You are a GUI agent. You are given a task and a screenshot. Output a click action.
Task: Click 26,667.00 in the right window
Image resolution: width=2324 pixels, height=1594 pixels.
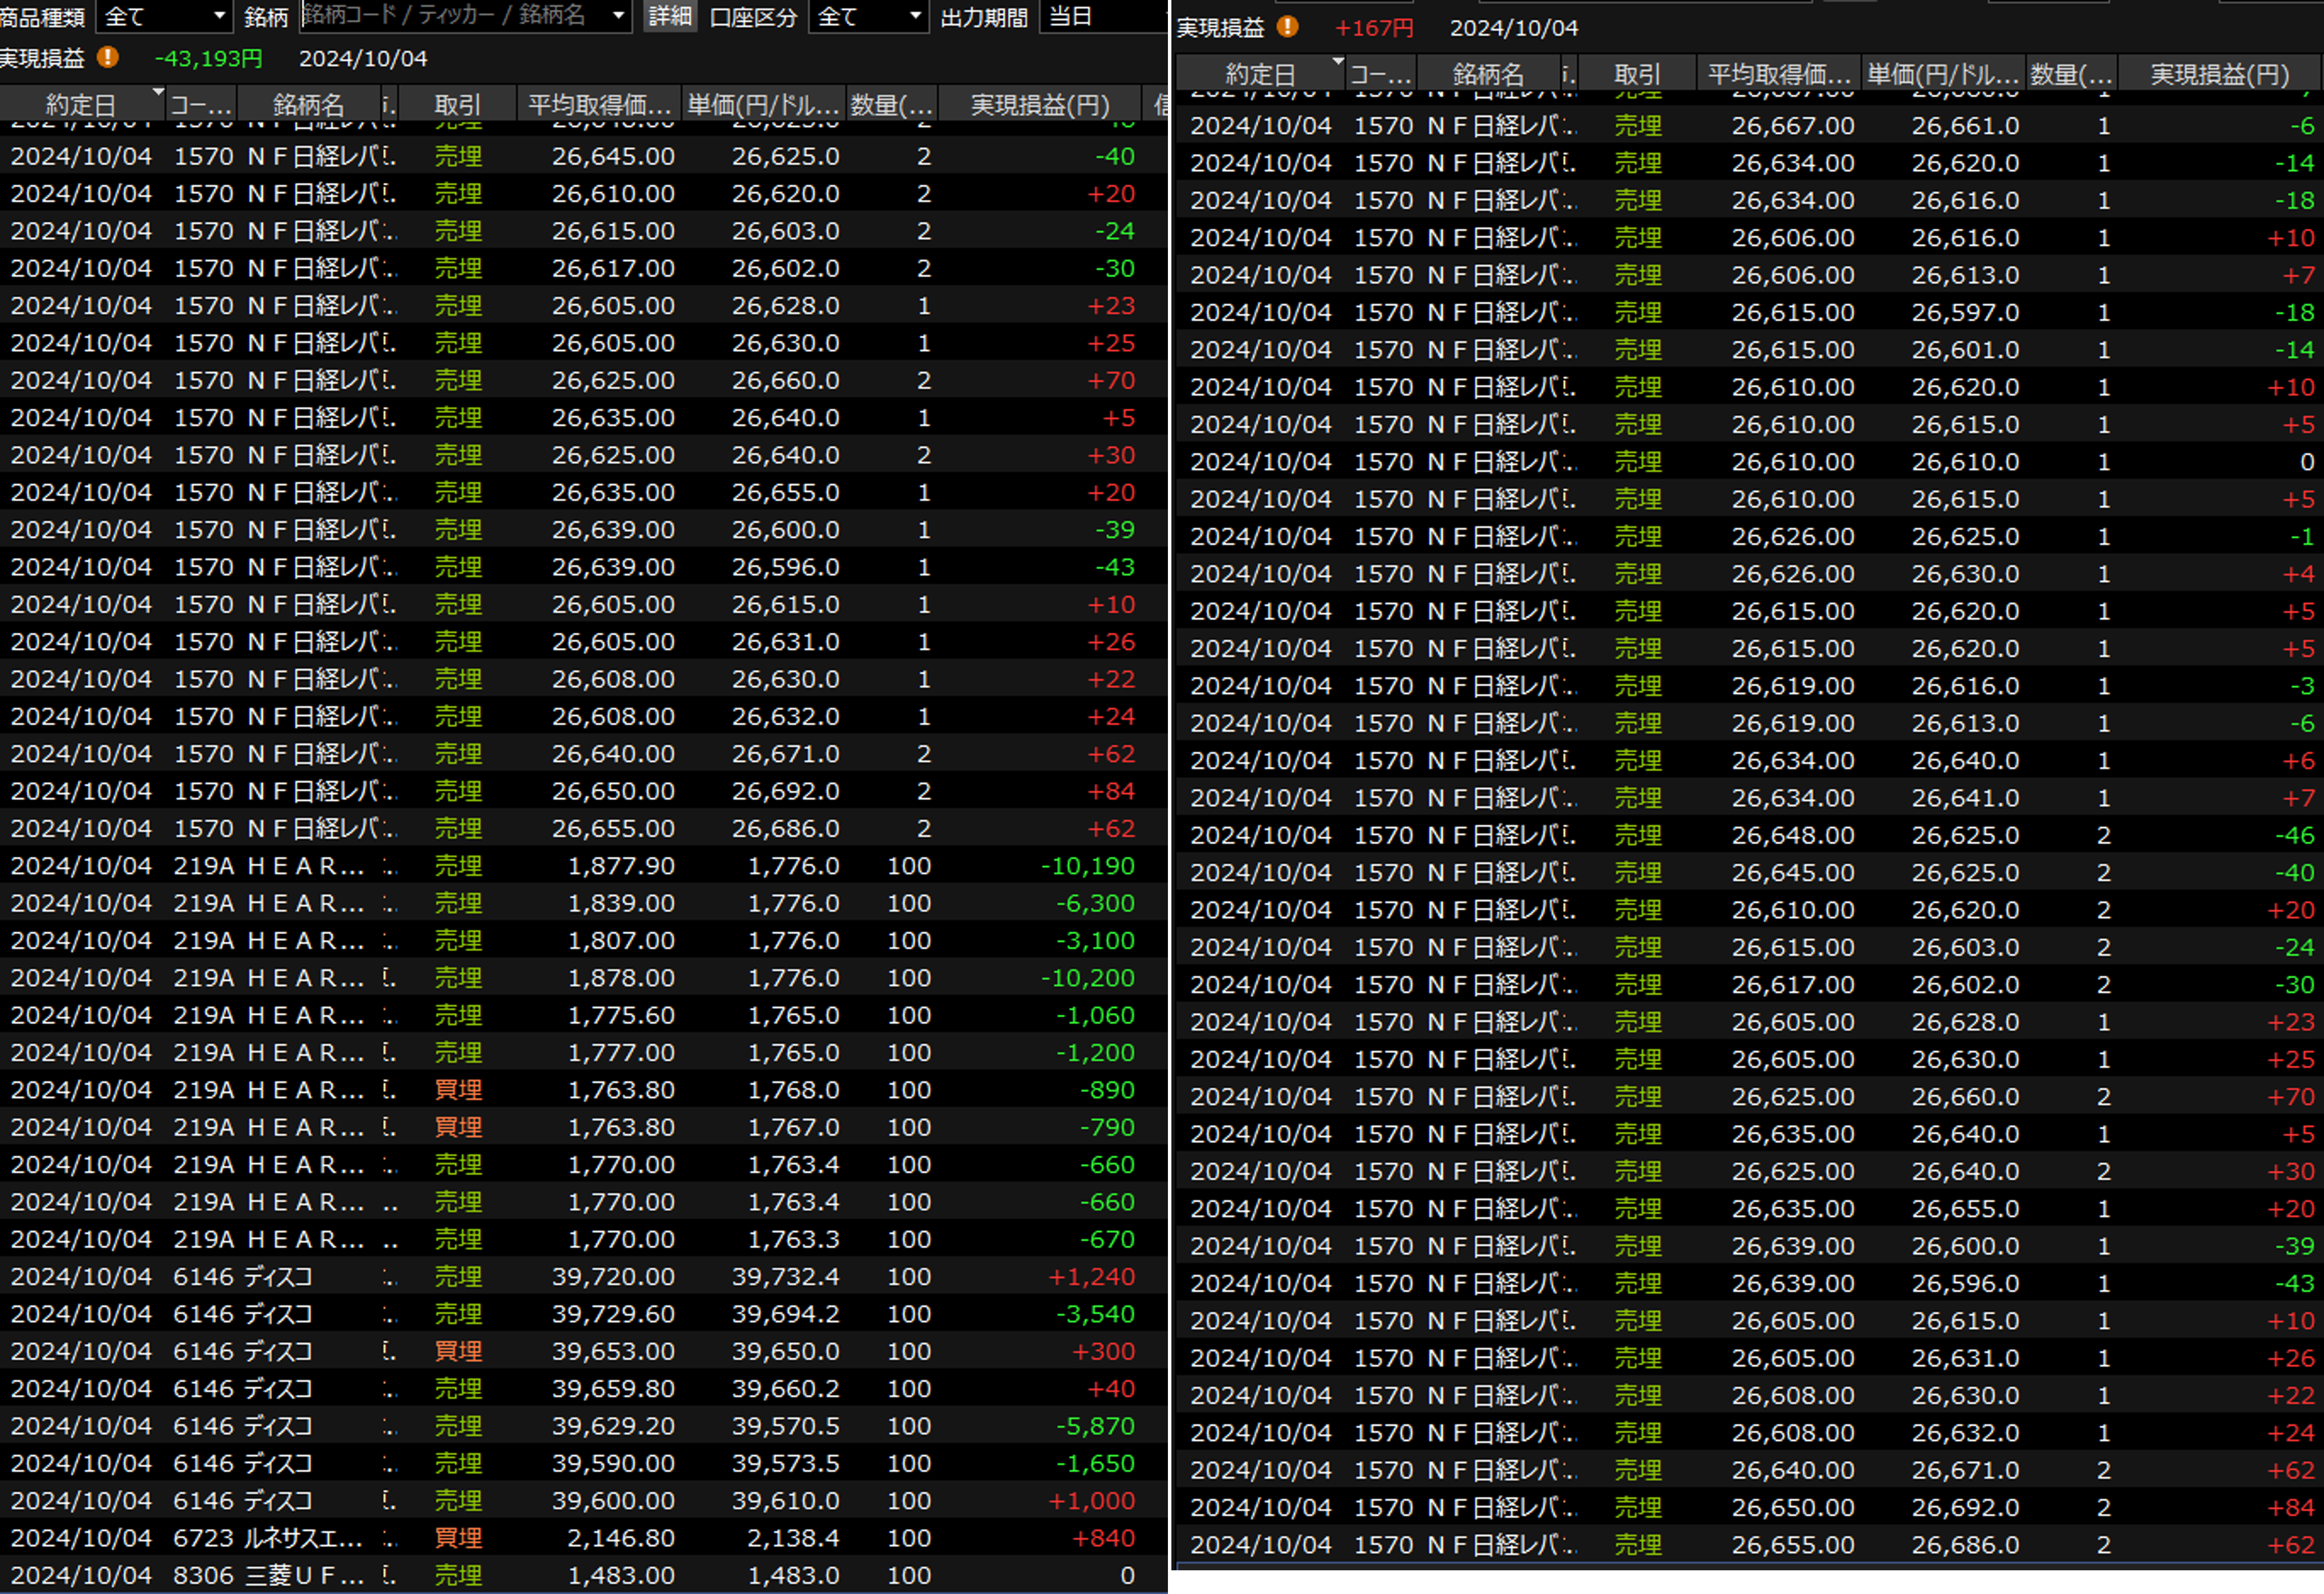coord(1793,125)
